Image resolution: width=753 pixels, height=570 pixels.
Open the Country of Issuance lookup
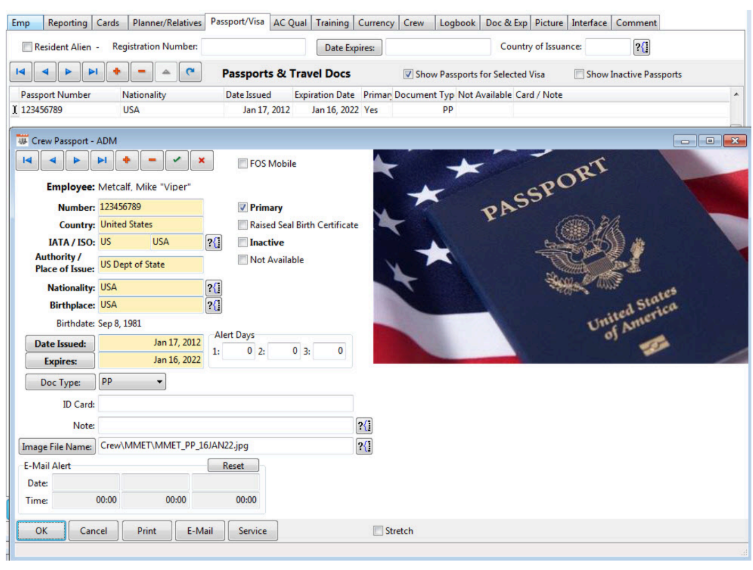(642, 47)
